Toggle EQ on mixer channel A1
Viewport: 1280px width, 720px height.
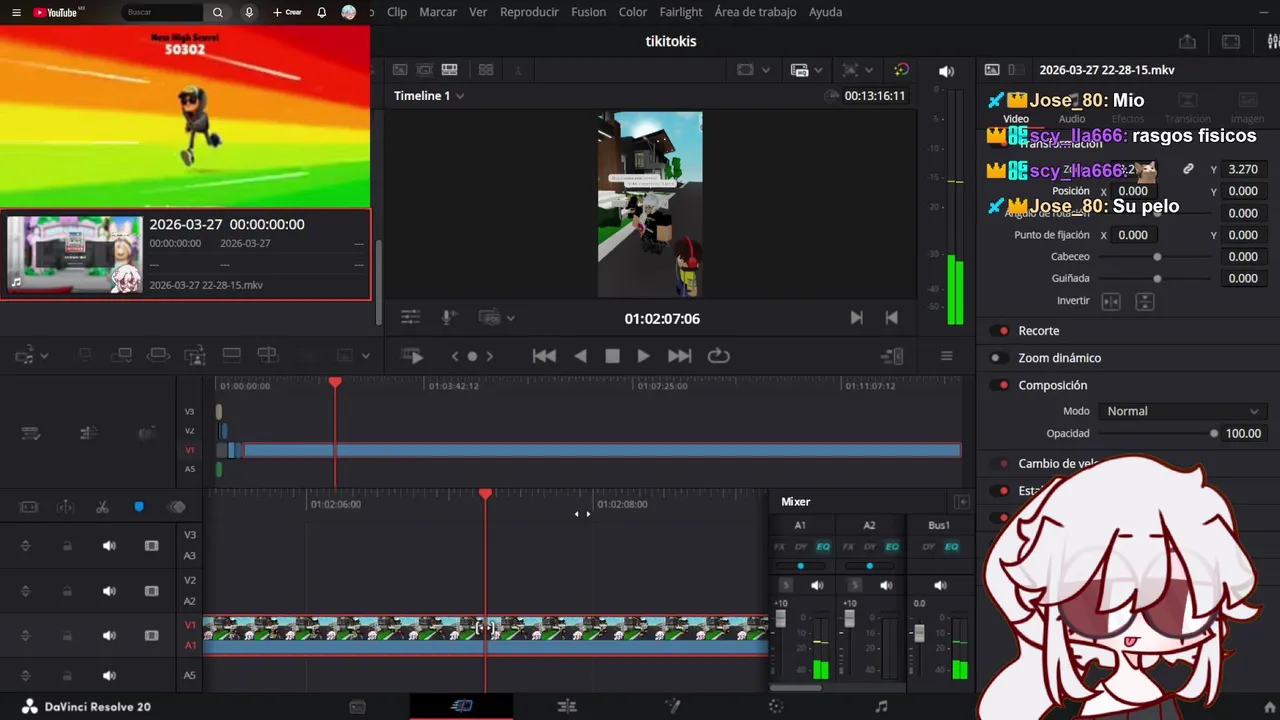(823, 547)
